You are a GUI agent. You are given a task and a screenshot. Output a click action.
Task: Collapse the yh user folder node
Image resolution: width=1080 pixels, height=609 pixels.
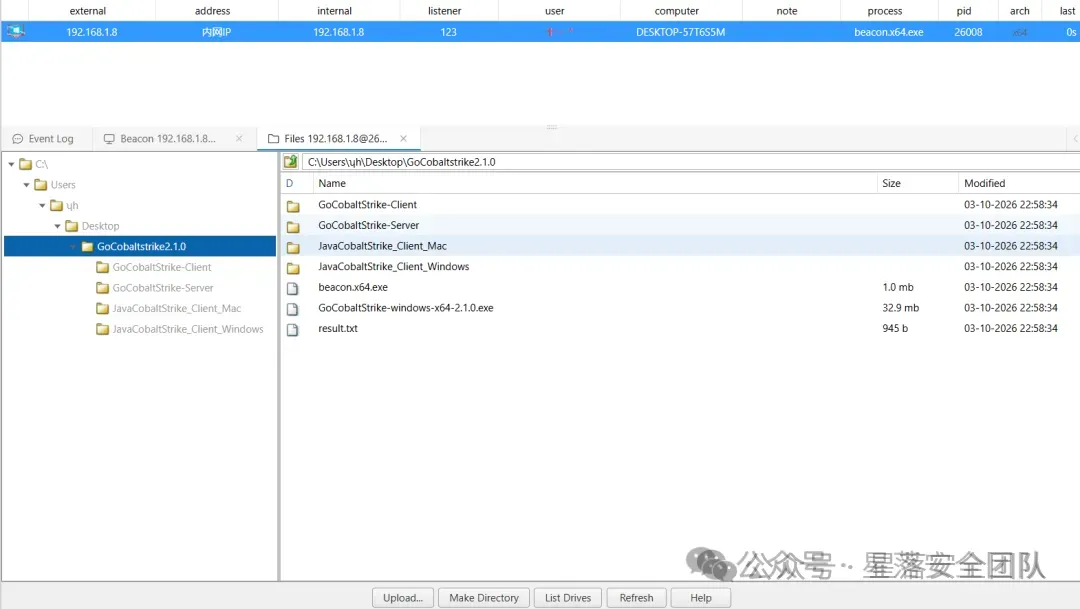pyautogui.click(x=42, y=205)
